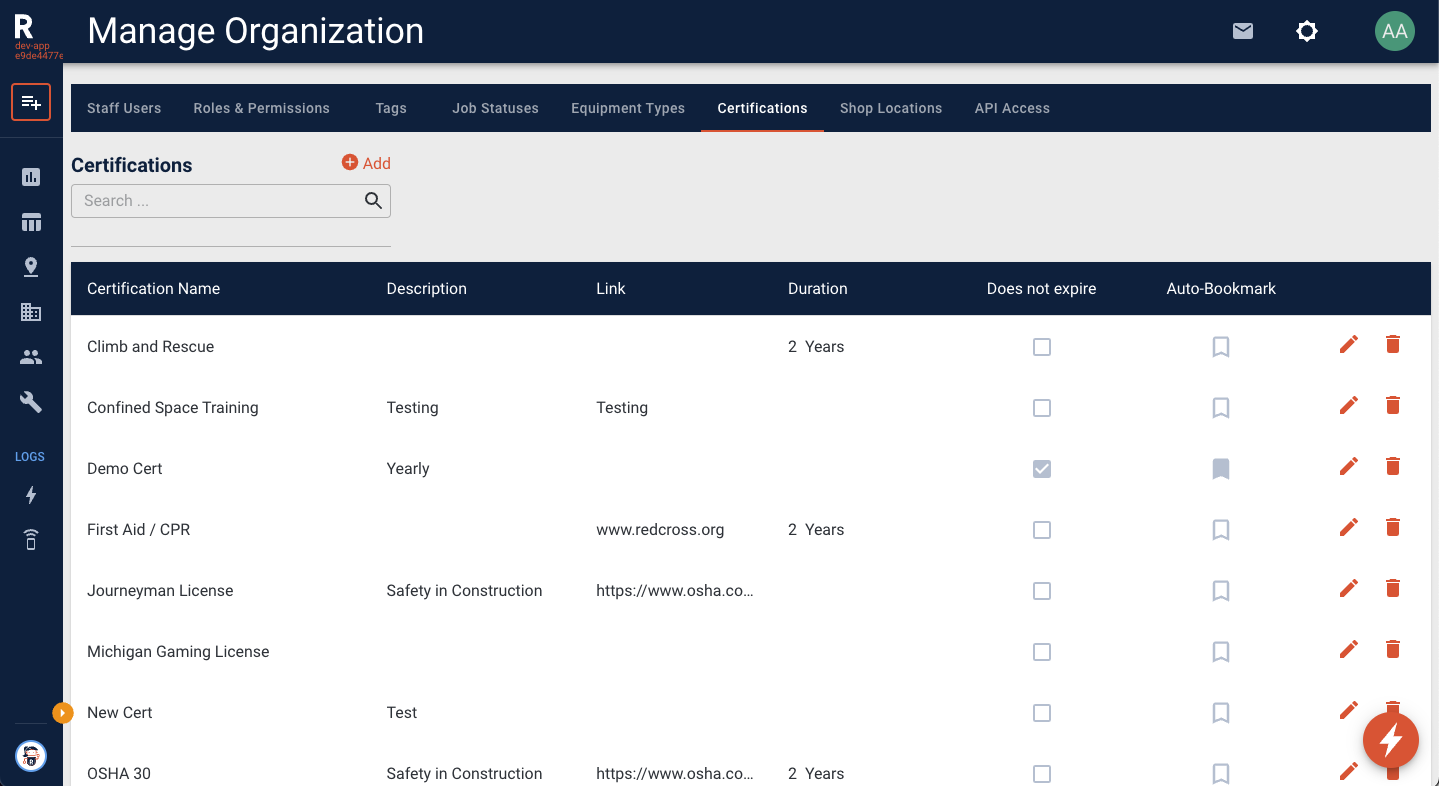Open the www.redcross.org link
The width and height of the screenshot is (1439, 786).
pyautogui.click(x=660, y=530)
